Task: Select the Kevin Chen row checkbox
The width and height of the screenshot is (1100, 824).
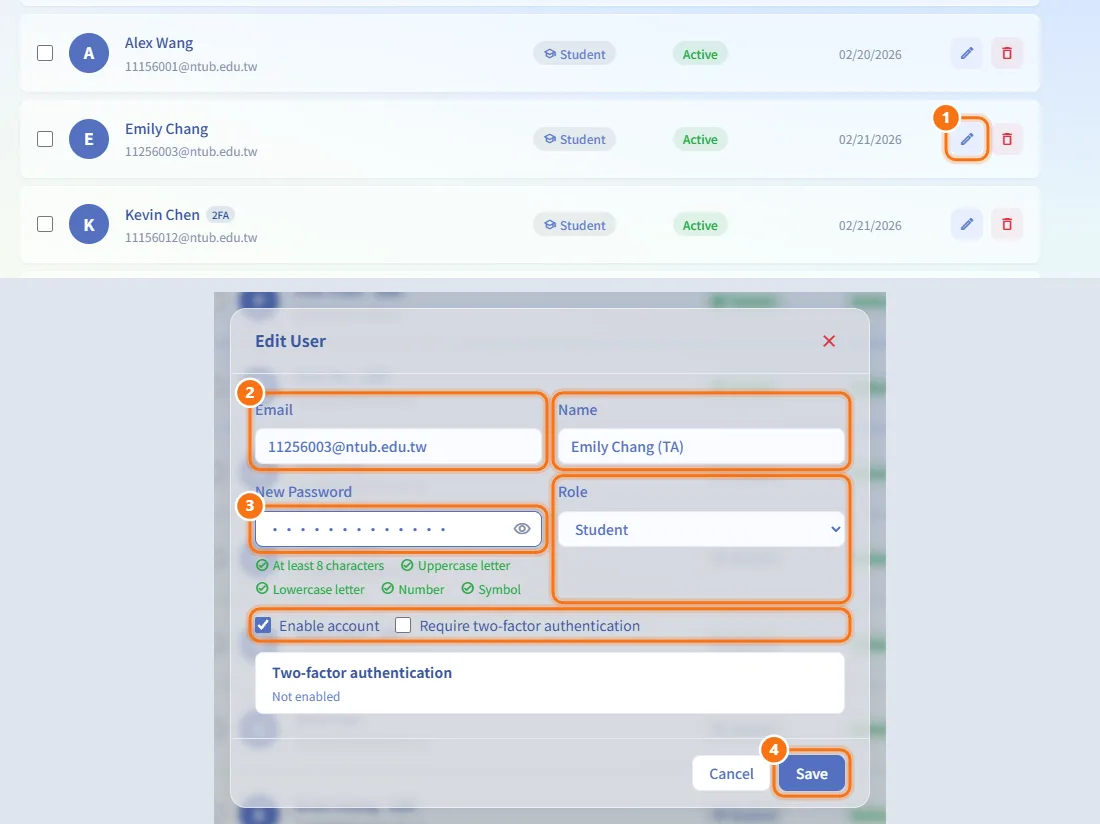Action: [45, 224]
